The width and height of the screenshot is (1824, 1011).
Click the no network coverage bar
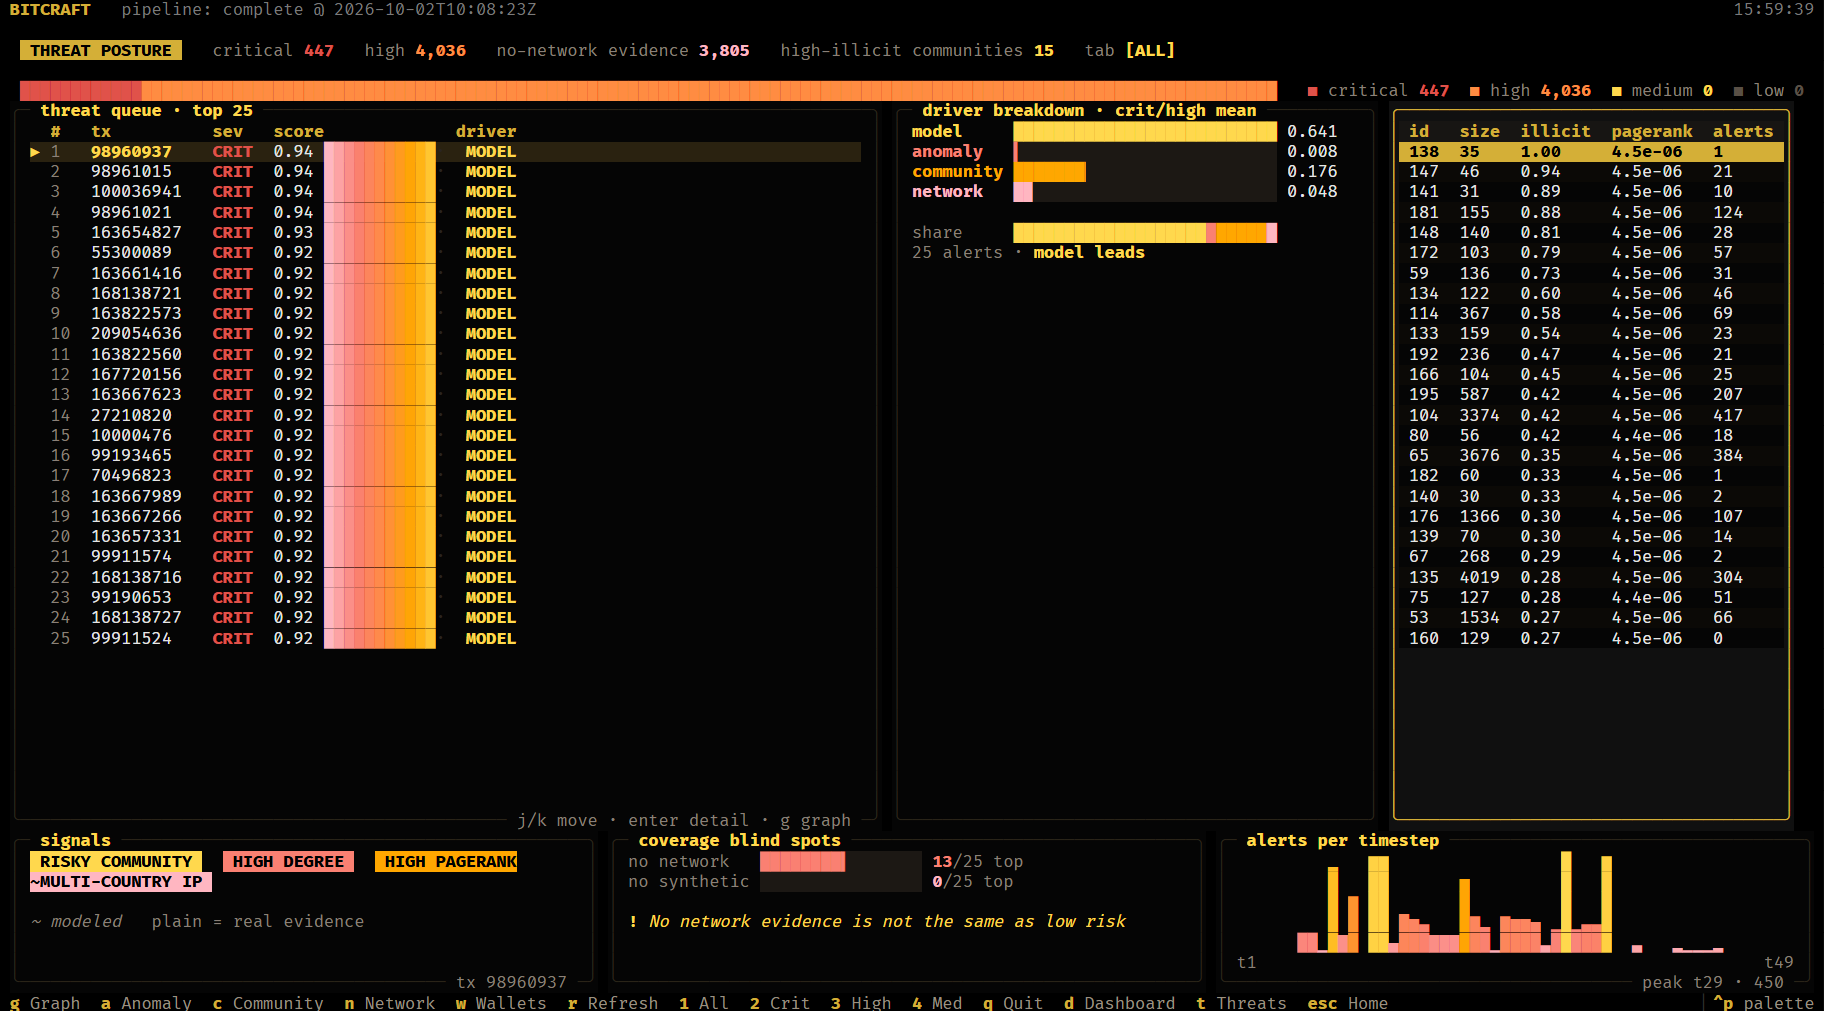[x=840, y=861]
